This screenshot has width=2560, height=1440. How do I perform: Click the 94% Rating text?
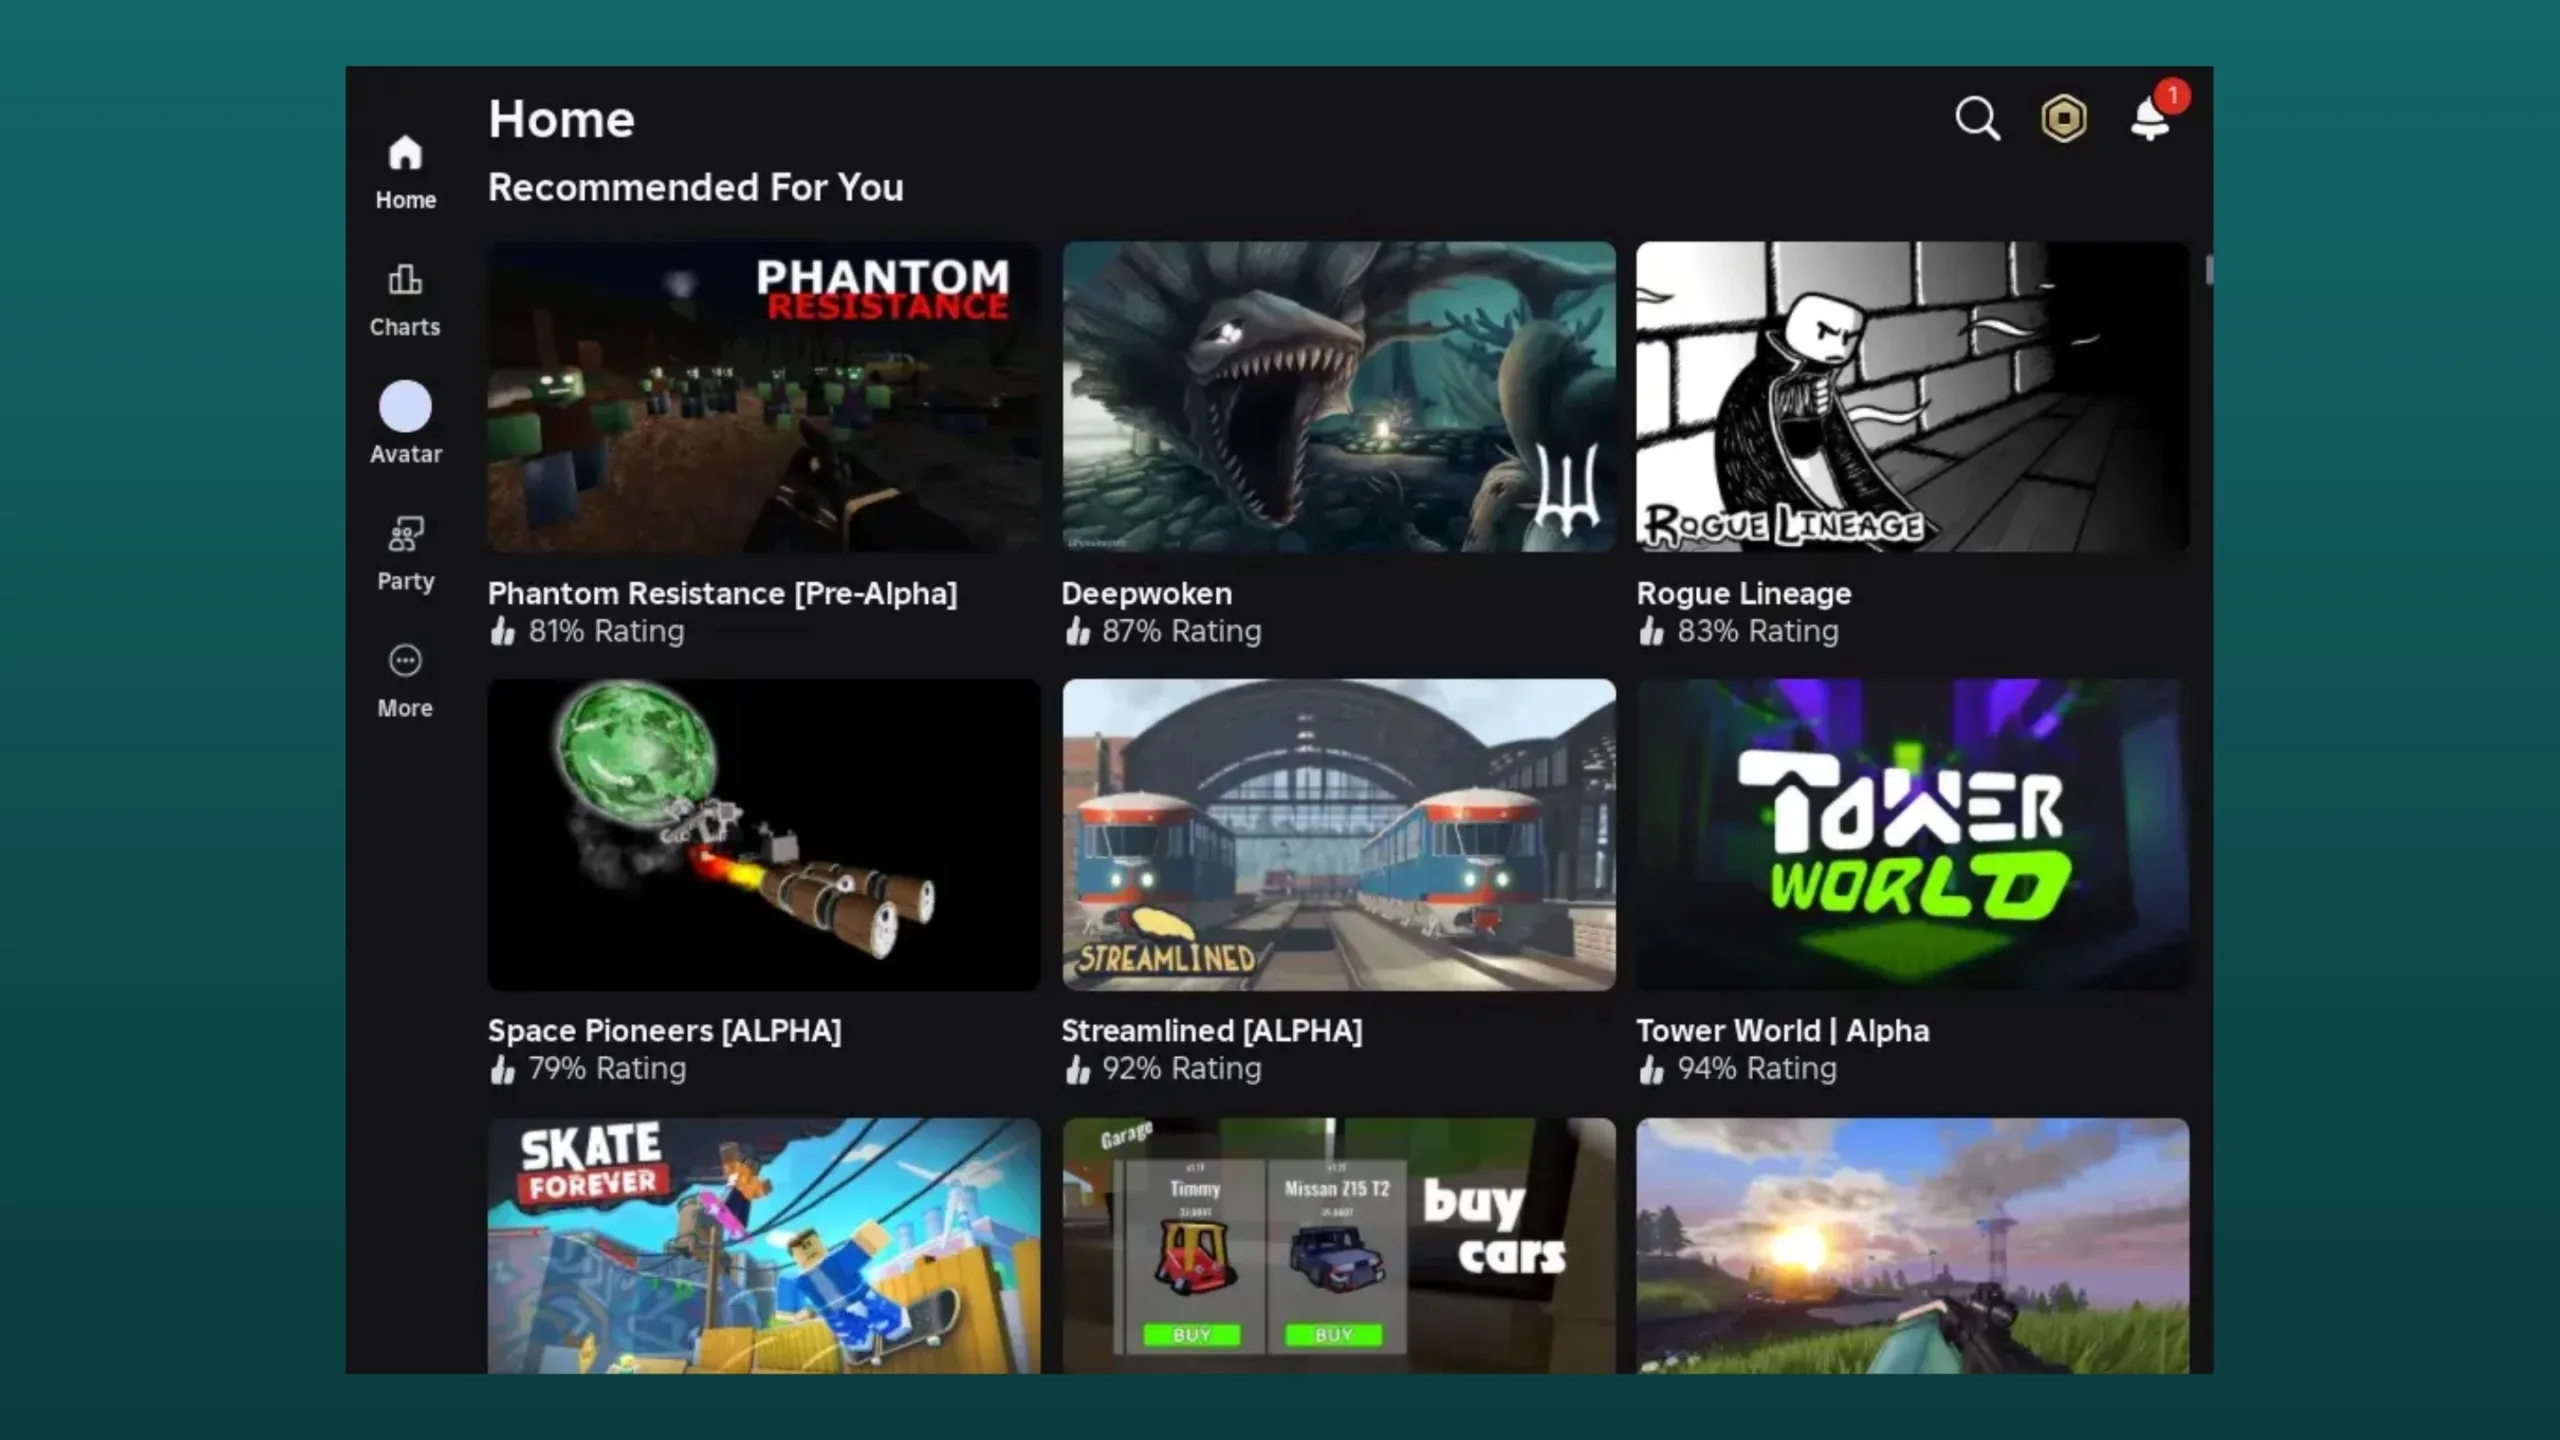1757,1069
